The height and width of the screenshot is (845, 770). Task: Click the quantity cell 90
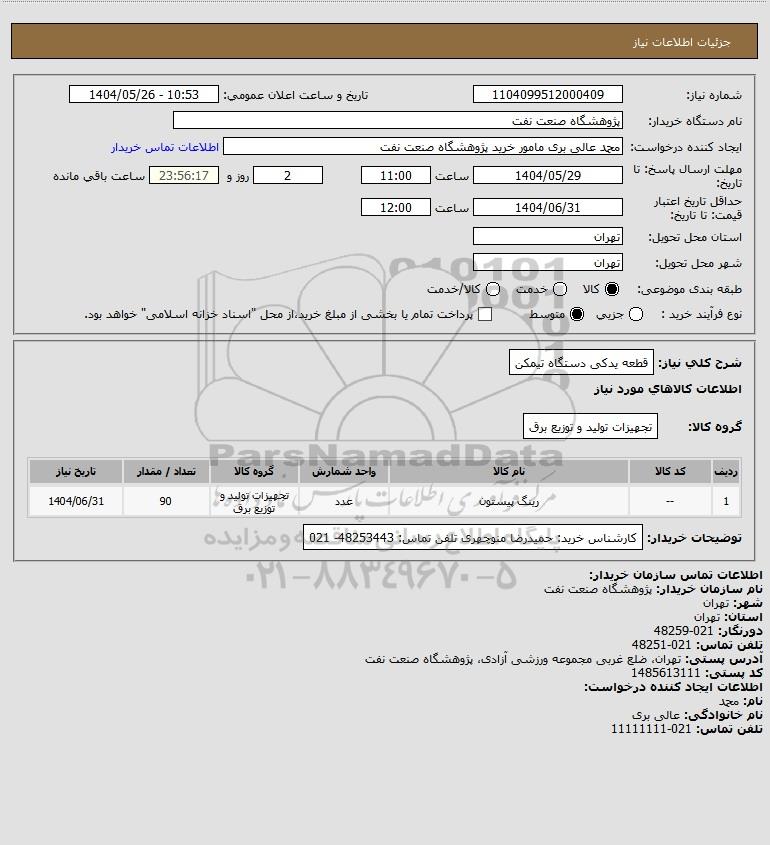point(165,501)
